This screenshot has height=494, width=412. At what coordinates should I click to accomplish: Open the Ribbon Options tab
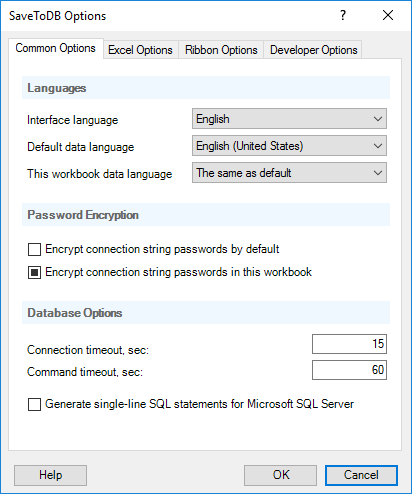tap(221, 50)
